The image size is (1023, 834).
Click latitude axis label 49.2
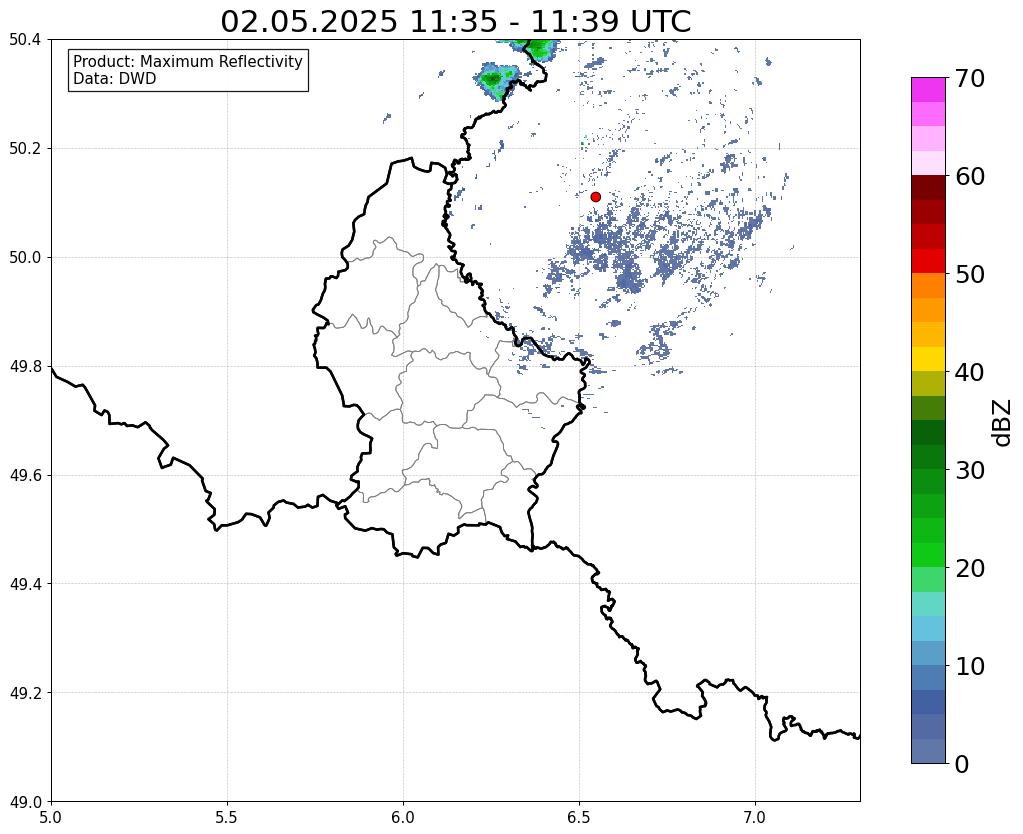point(25,693)
